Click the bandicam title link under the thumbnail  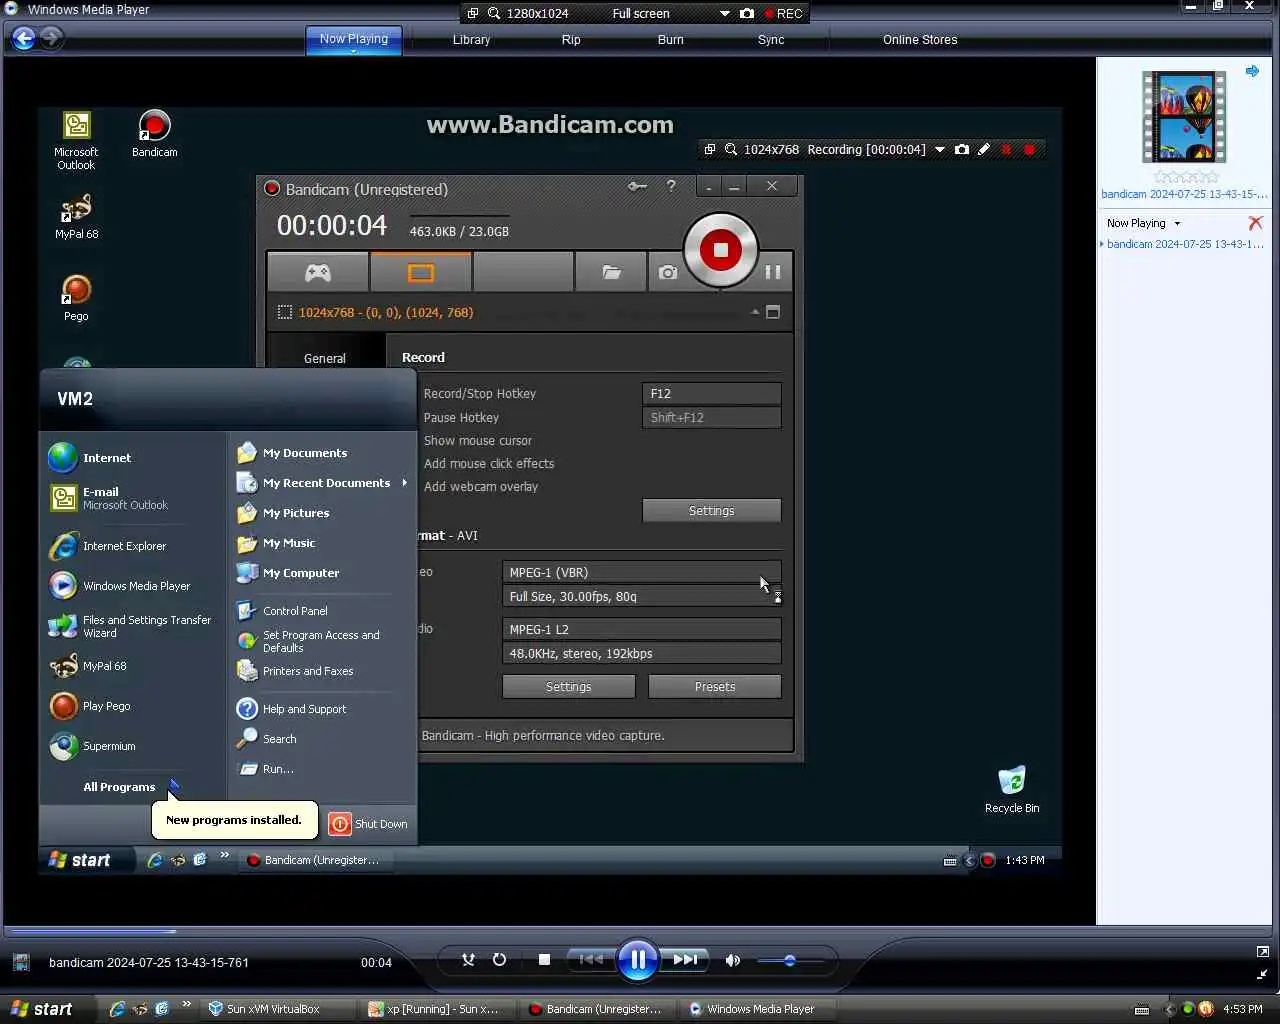1184,194
